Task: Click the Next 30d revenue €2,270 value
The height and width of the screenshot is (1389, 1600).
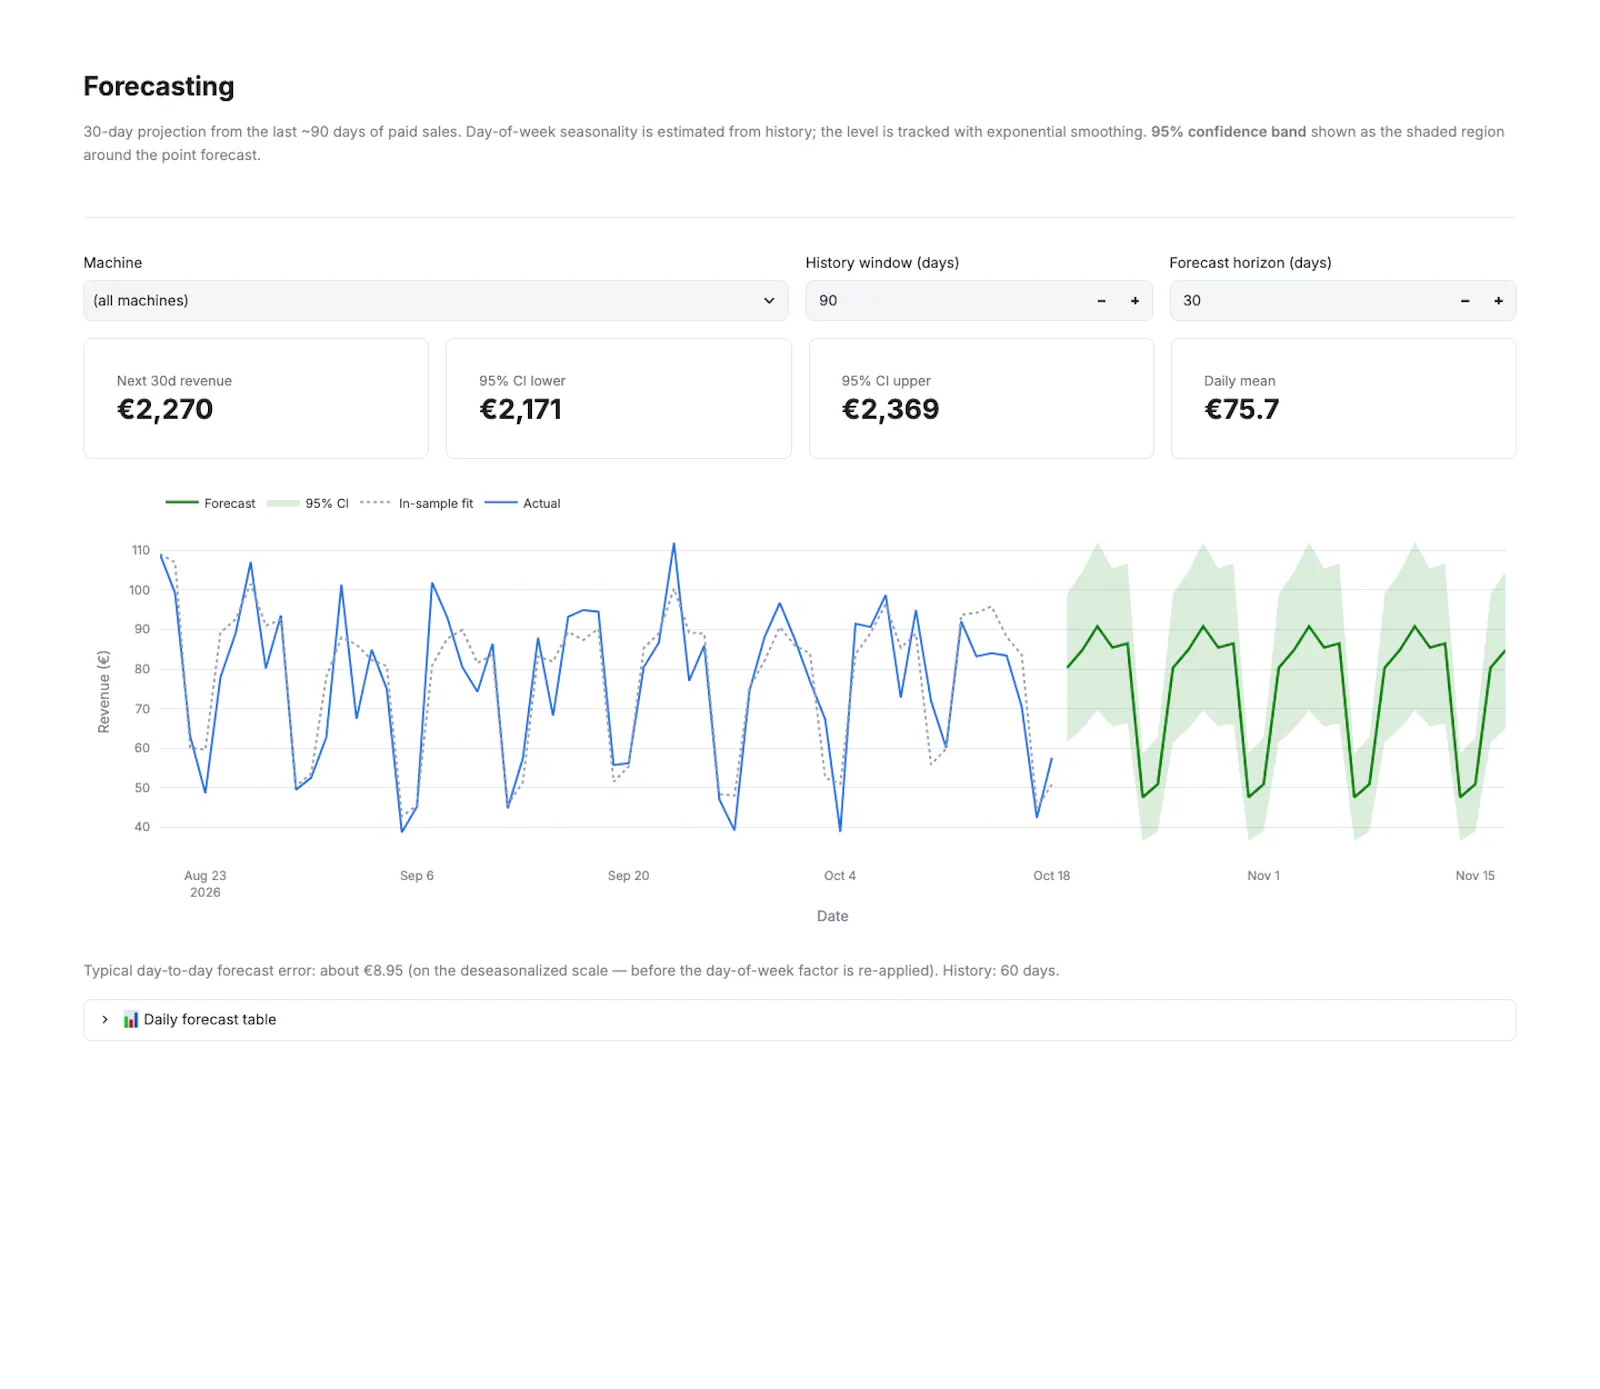Action: [165, 409]
